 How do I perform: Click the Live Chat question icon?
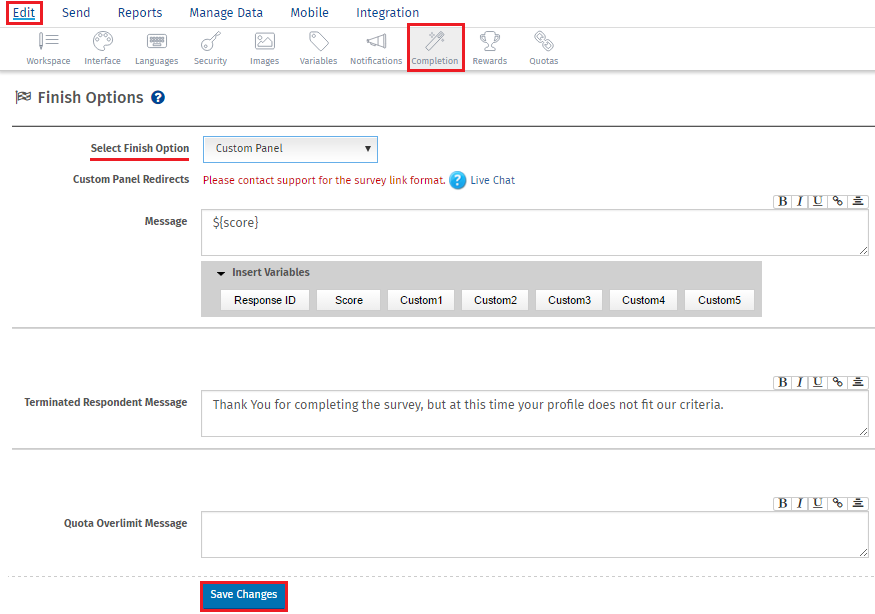[458, 180]
